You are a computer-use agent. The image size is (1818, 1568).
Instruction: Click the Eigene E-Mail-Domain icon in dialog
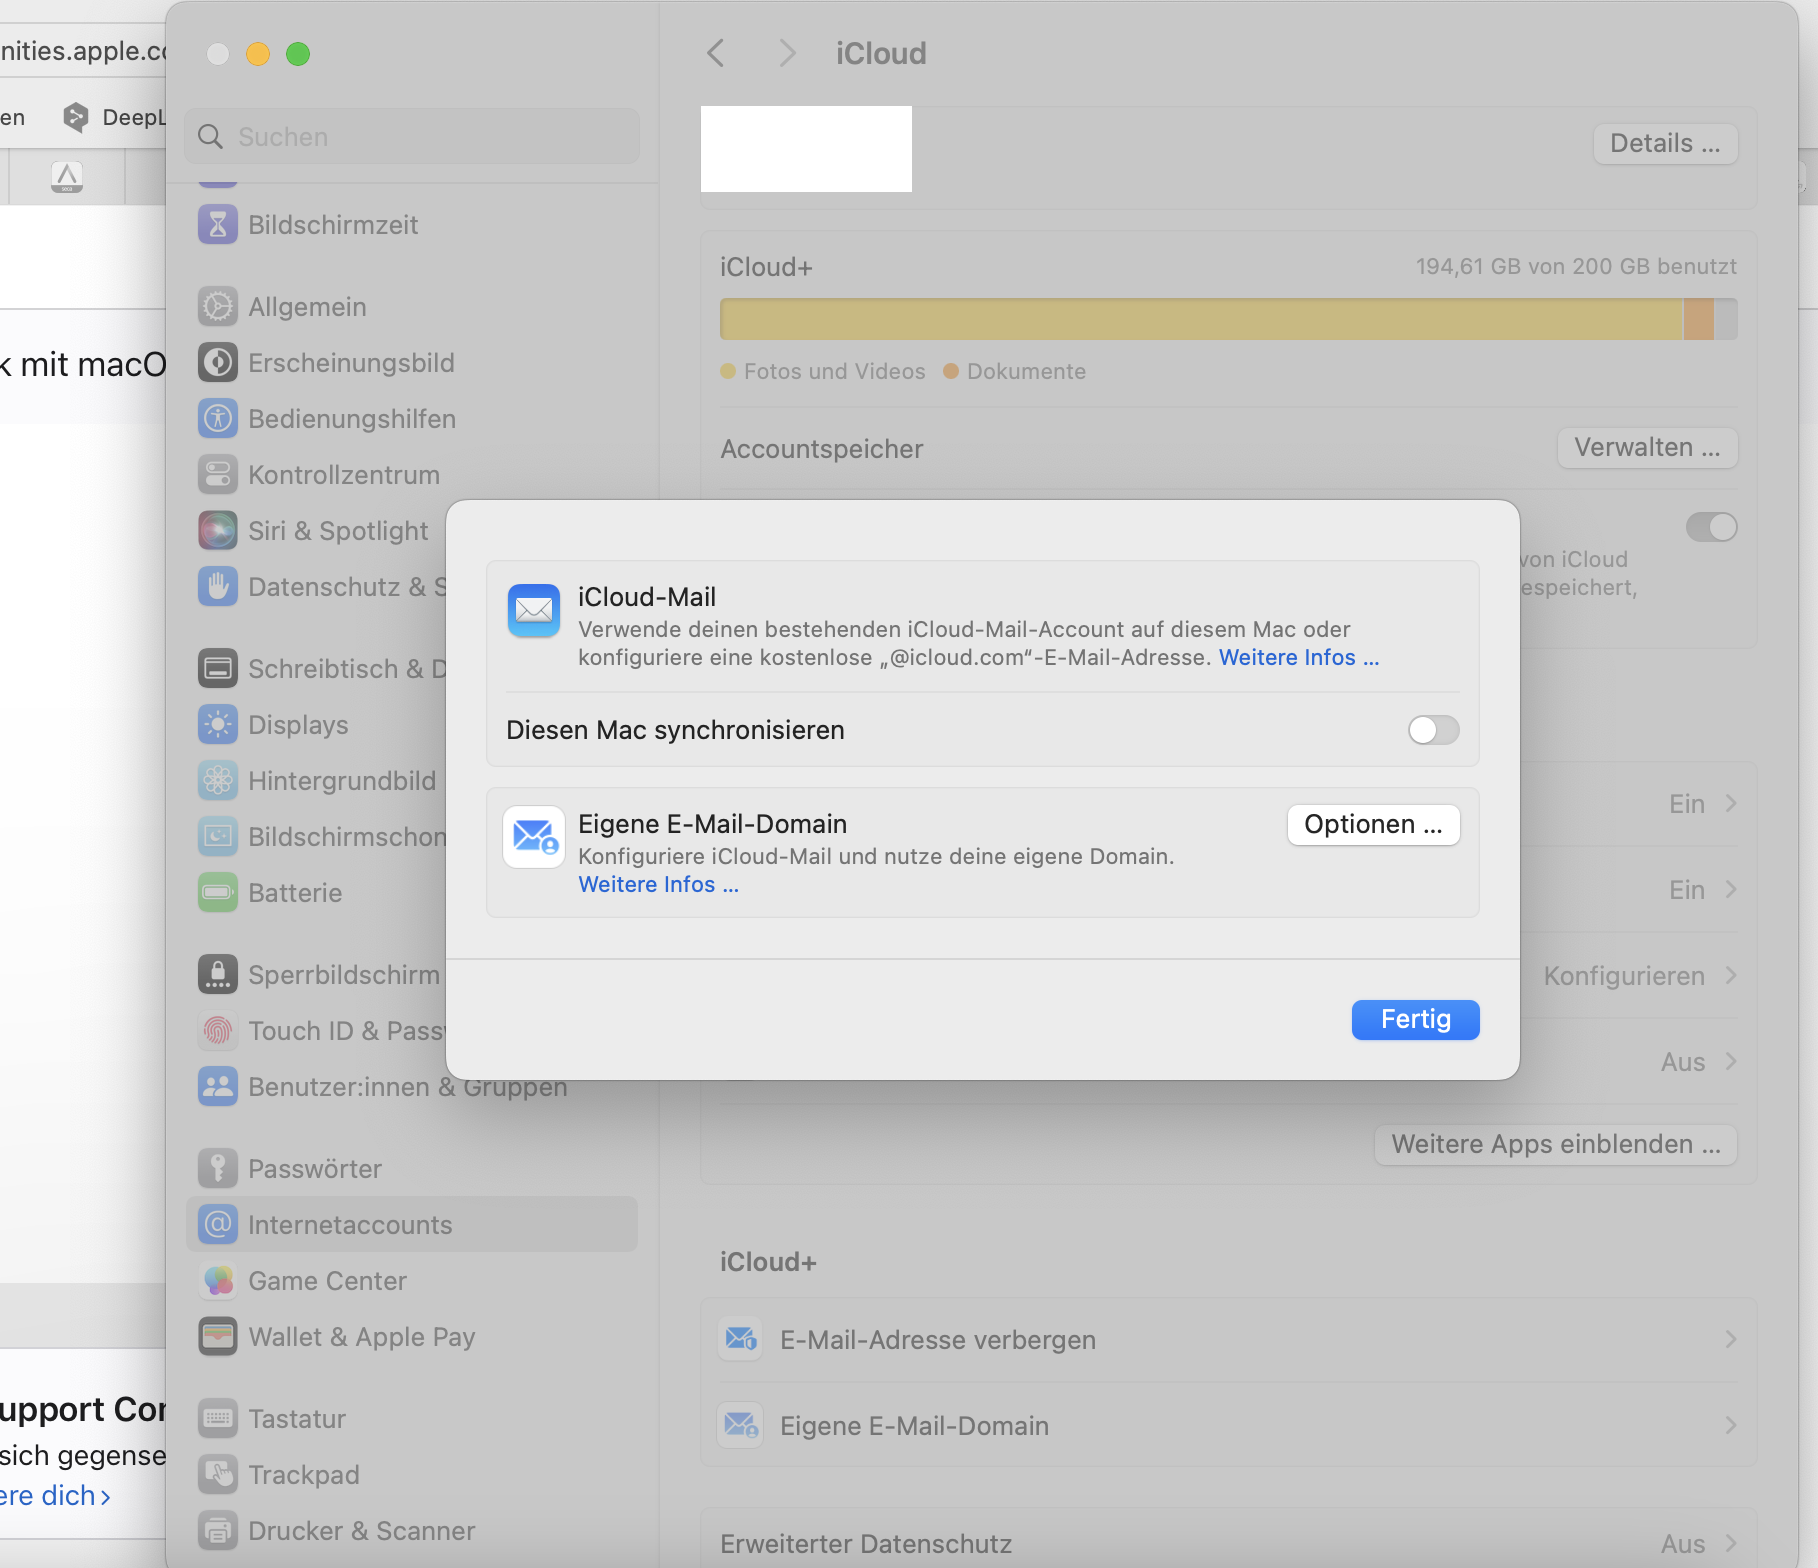click(x=534, y=837)
